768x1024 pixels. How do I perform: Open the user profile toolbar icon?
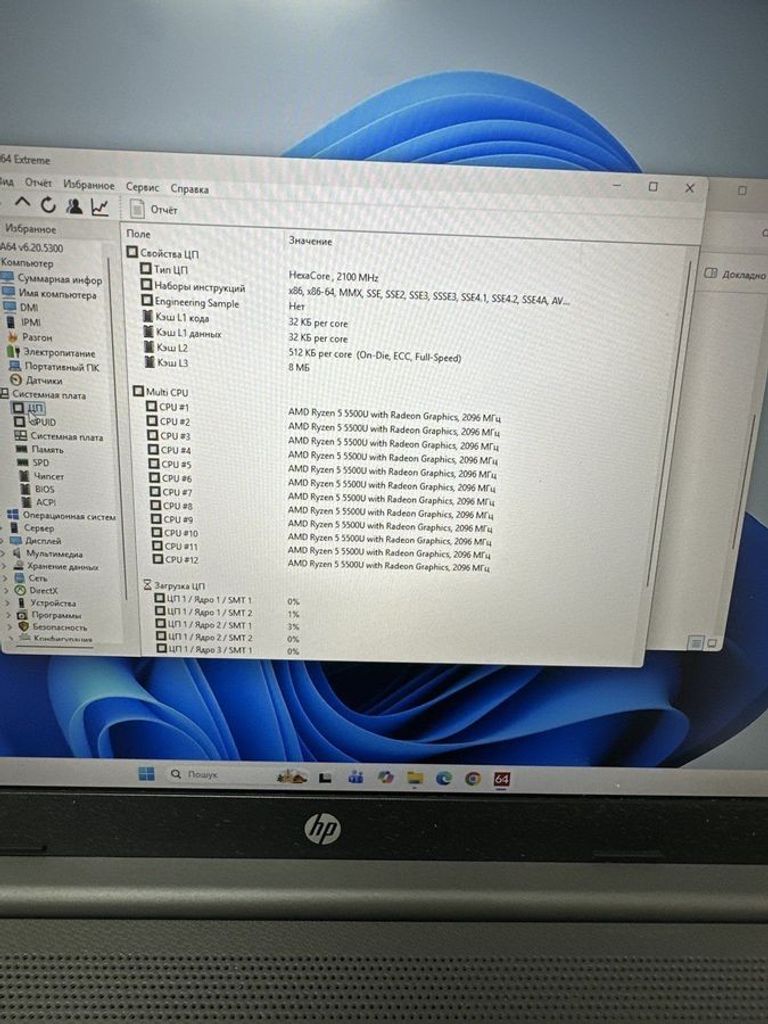pyautogui.click(x=74, y=206)
